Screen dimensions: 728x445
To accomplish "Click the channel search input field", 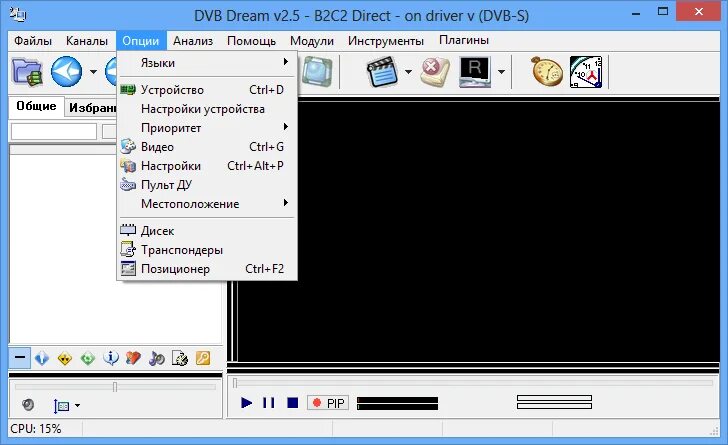I will (x=54, y=131).
